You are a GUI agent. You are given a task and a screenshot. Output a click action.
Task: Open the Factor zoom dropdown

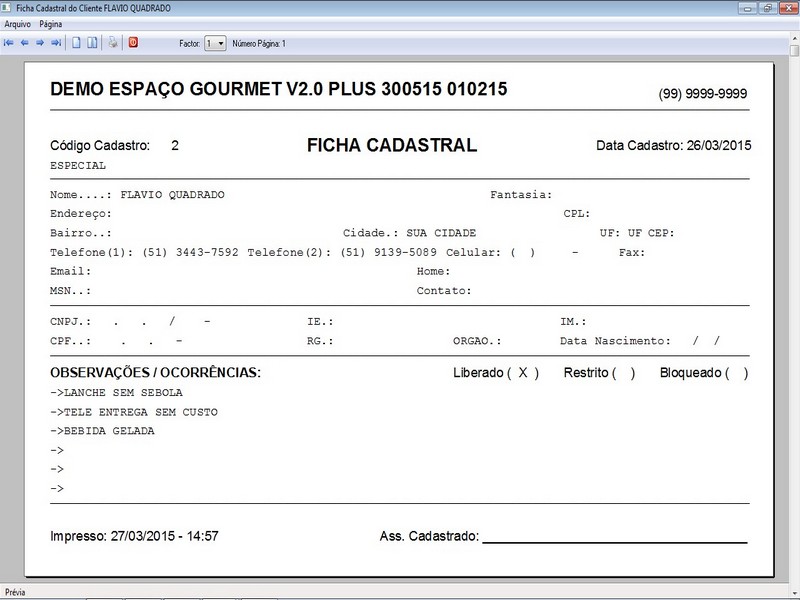pos(215,43)
